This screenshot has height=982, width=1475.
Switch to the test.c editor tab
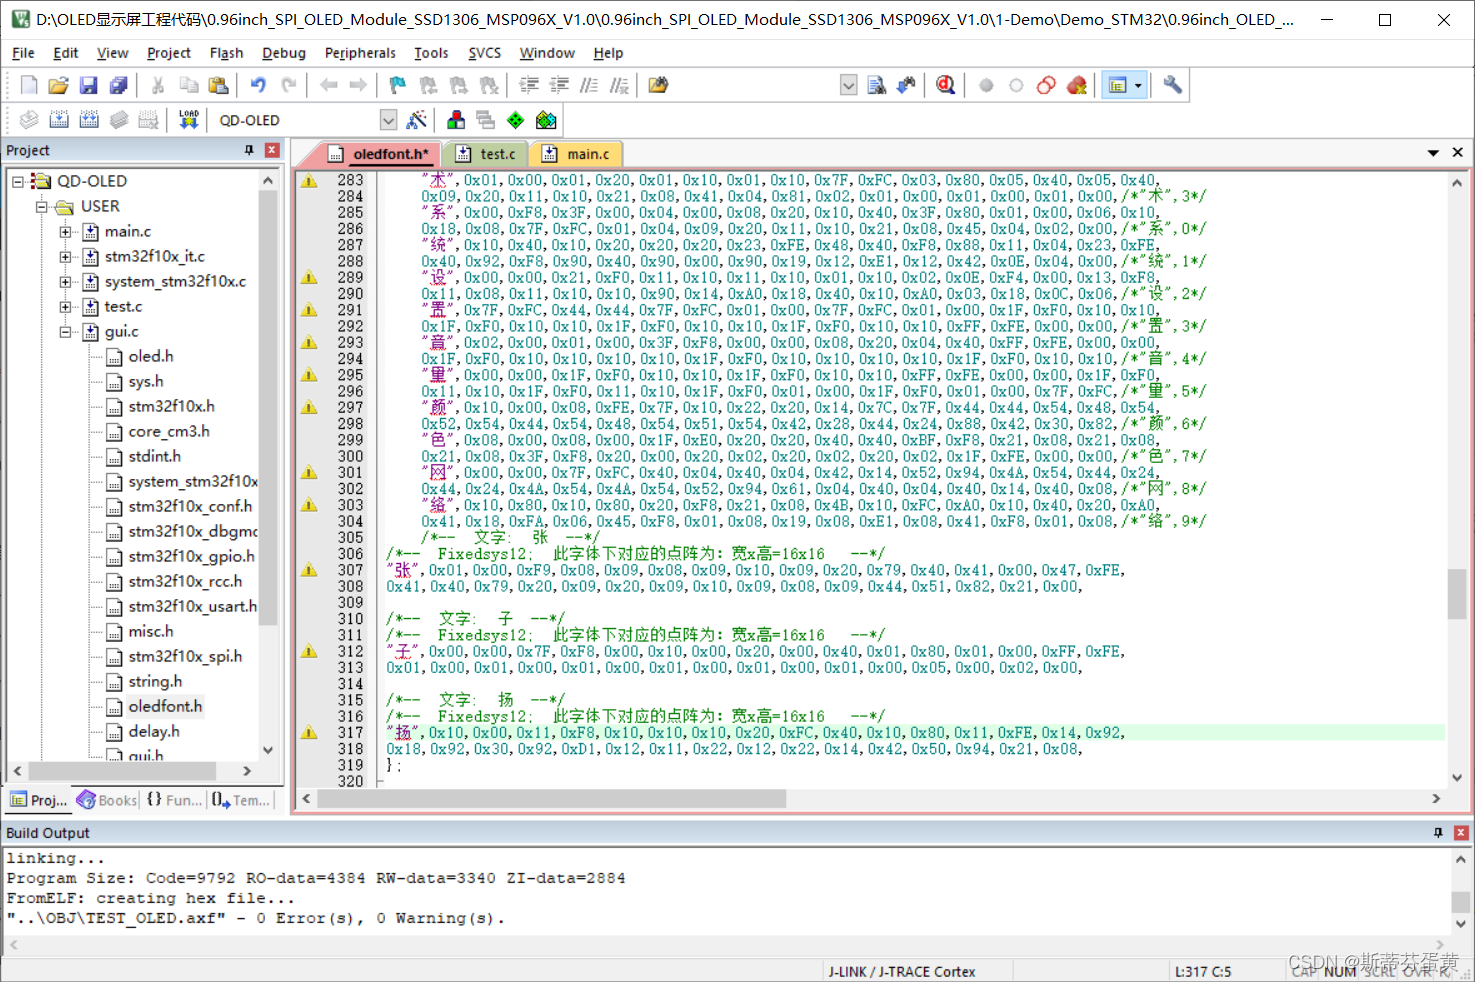[487, 154]
